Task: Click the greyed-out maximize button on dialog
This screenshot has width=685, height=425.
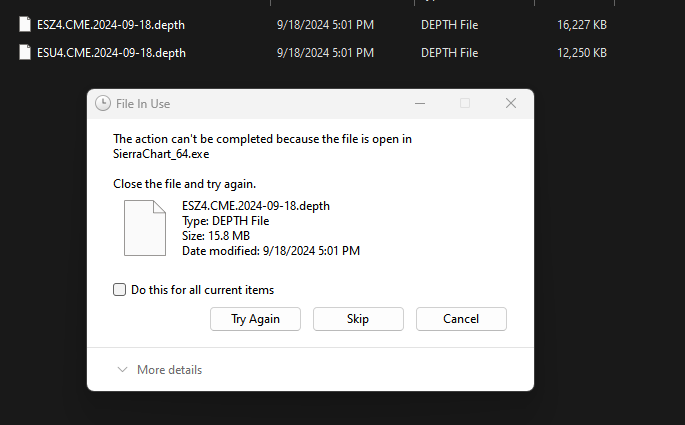Action: coord(464,103)
